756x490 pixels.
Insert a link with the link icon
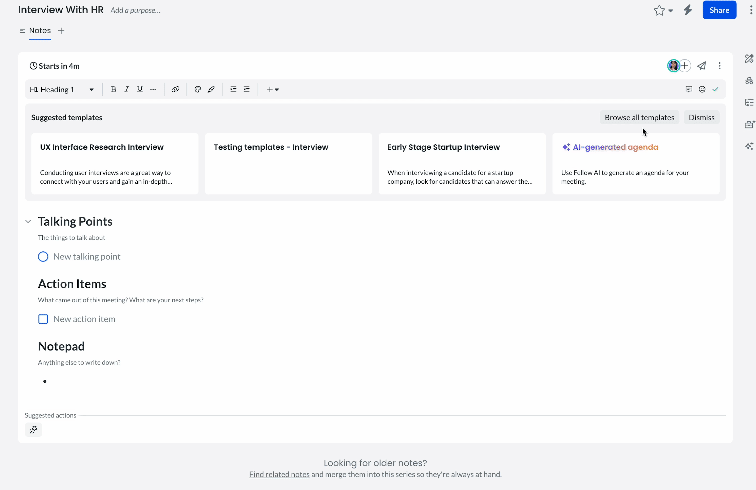coord(175,89)
